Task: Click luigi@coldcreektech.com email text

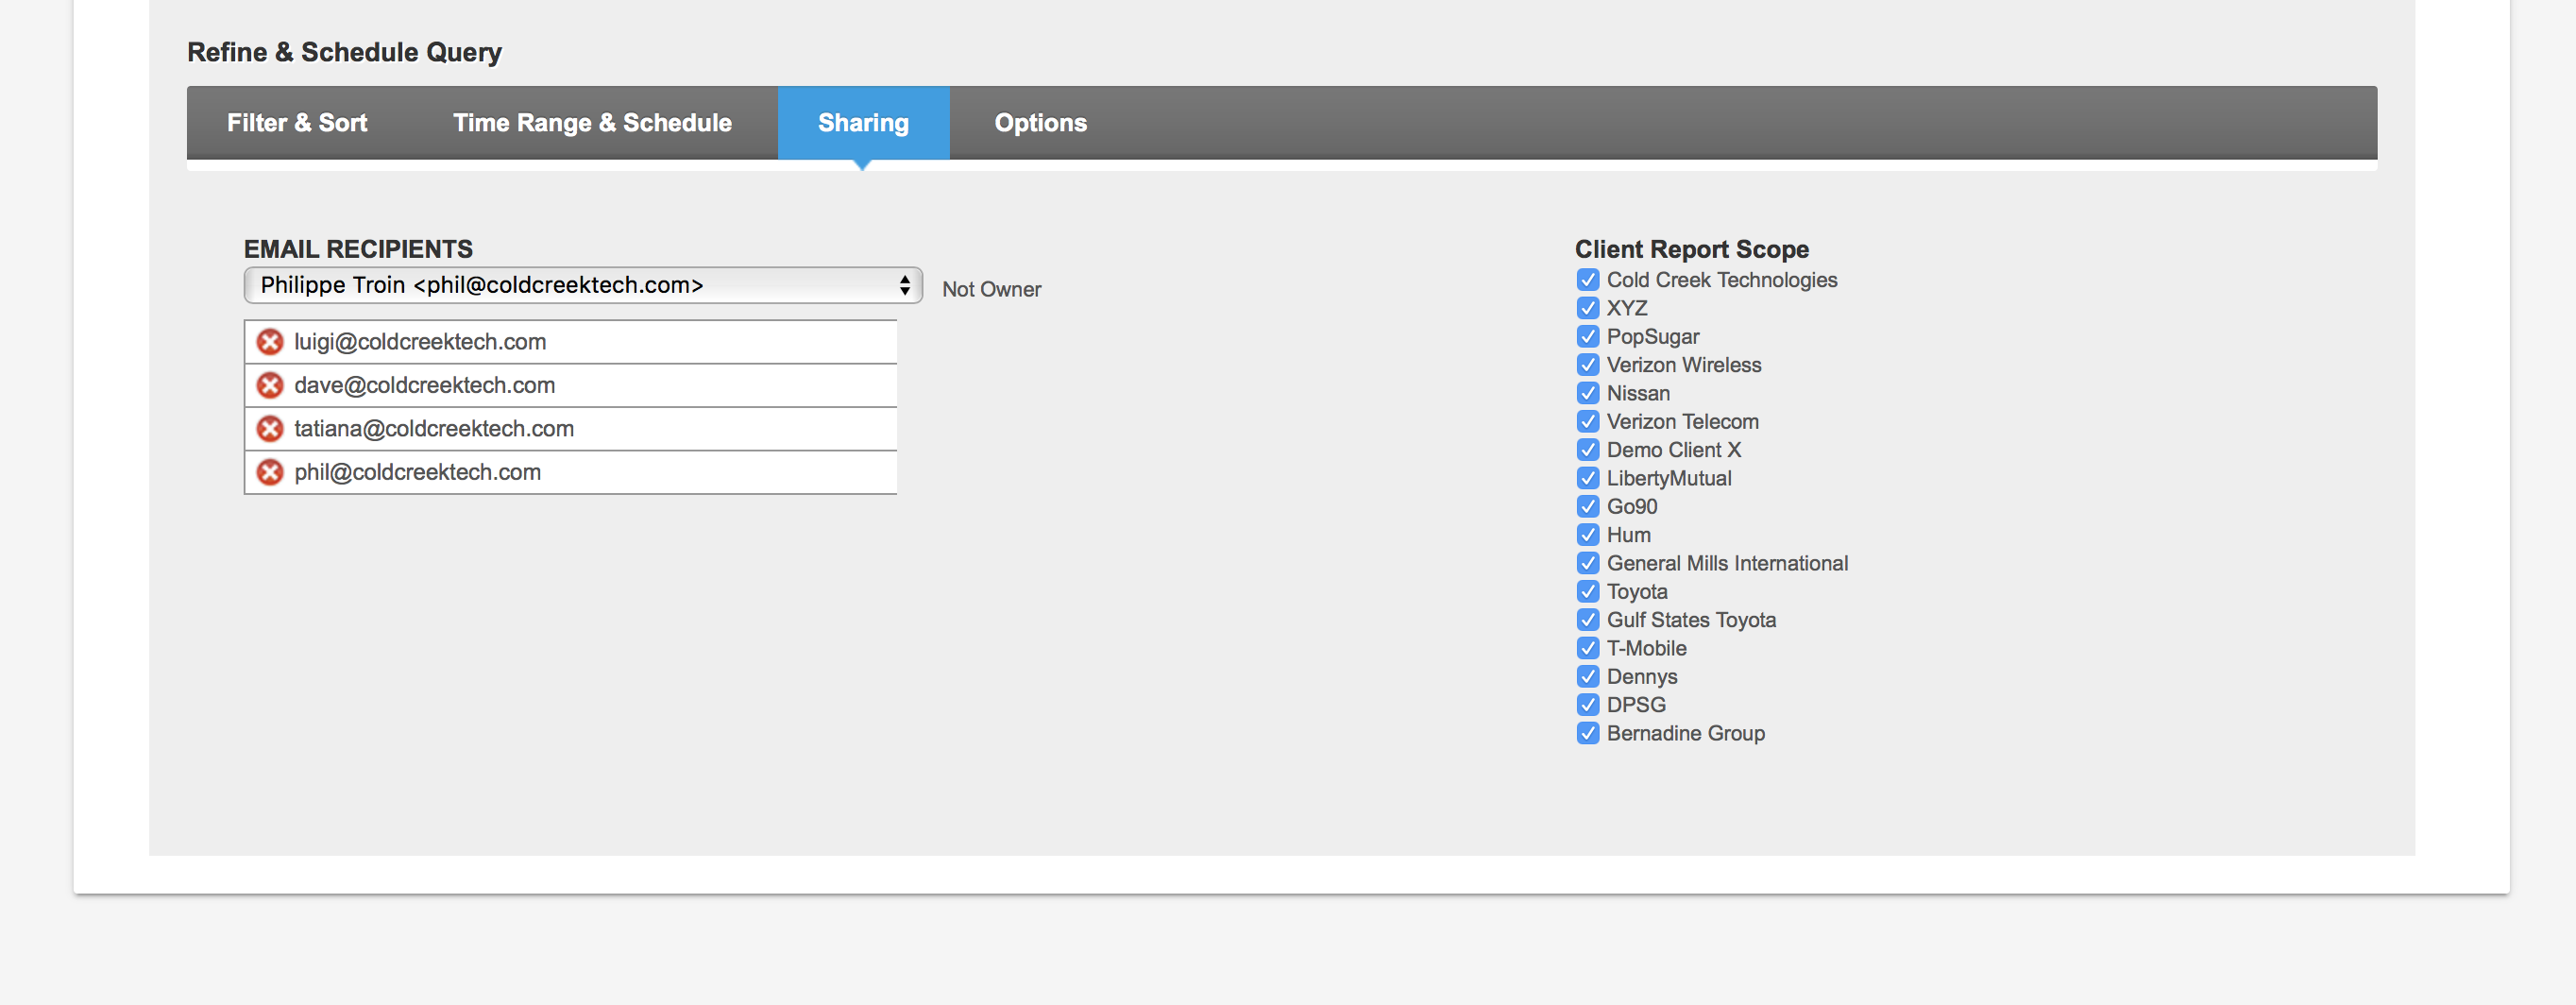Action: pos(420,342)
